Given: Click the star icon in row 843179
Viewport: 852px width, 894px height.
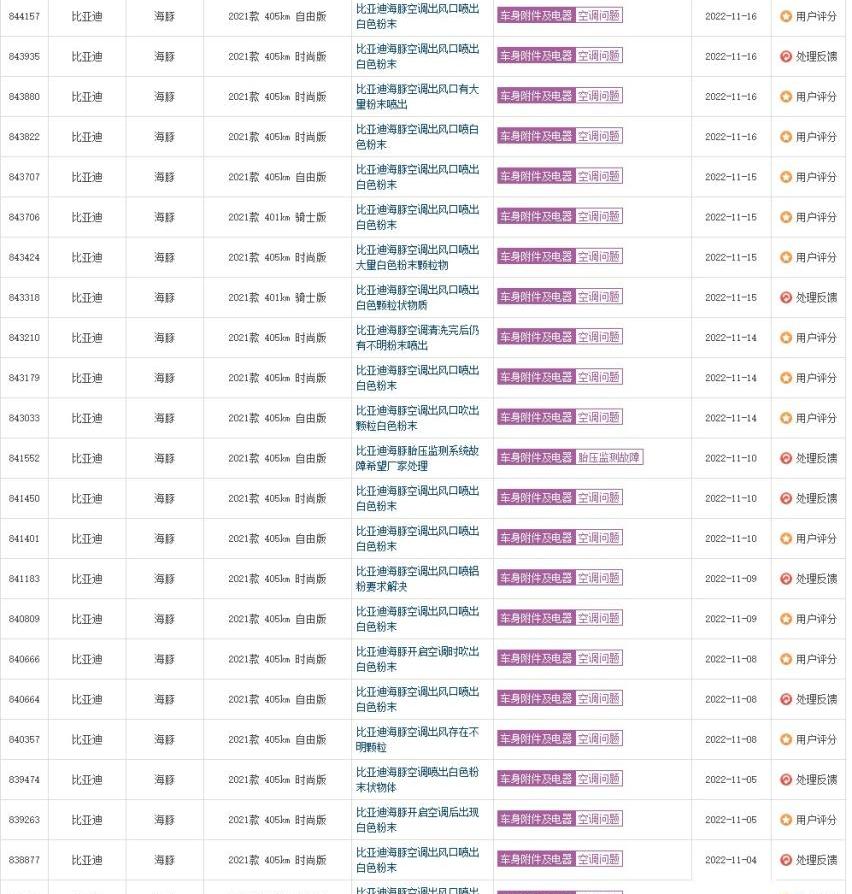Looking at the screenshot, I should coord(786,378).
